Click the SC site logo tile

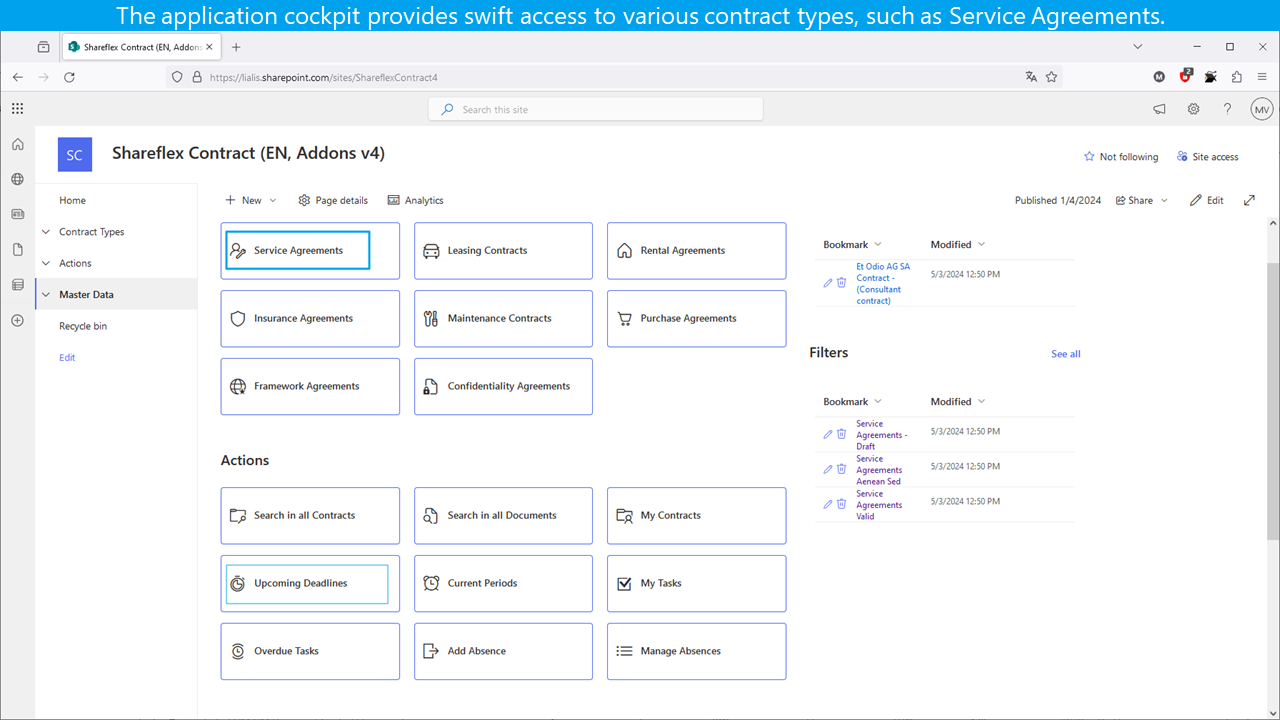click(75, 155)
